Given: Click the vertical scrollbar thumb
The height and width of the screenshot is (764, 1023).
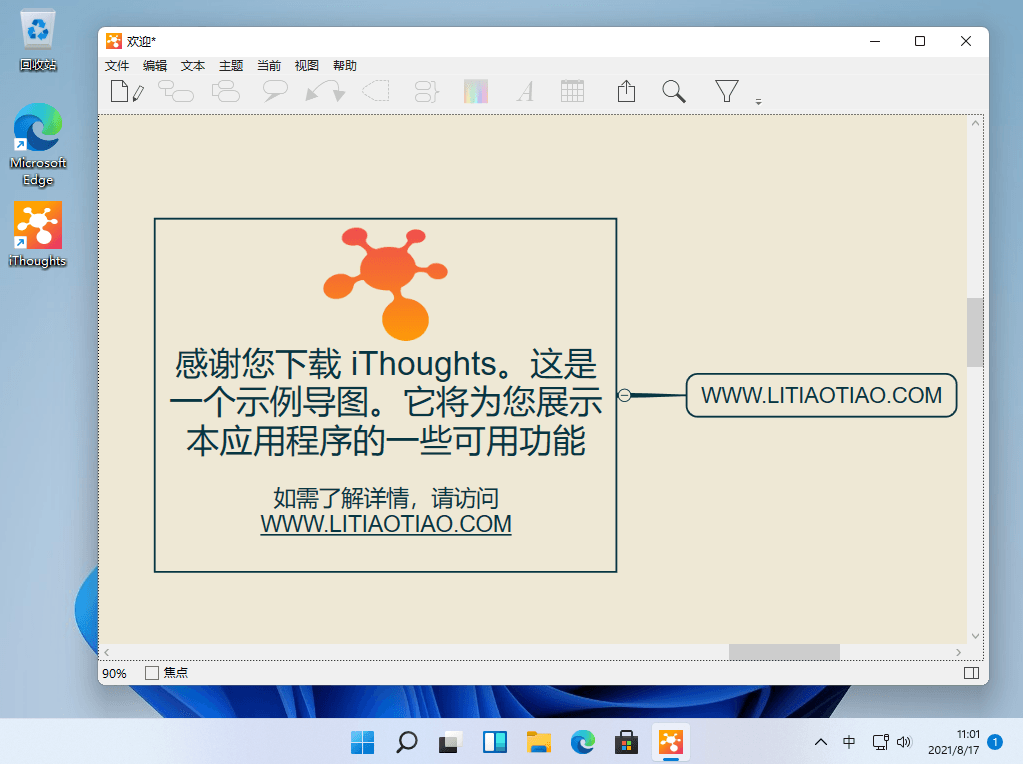Looking at the screenshot, I should (975, 333).
